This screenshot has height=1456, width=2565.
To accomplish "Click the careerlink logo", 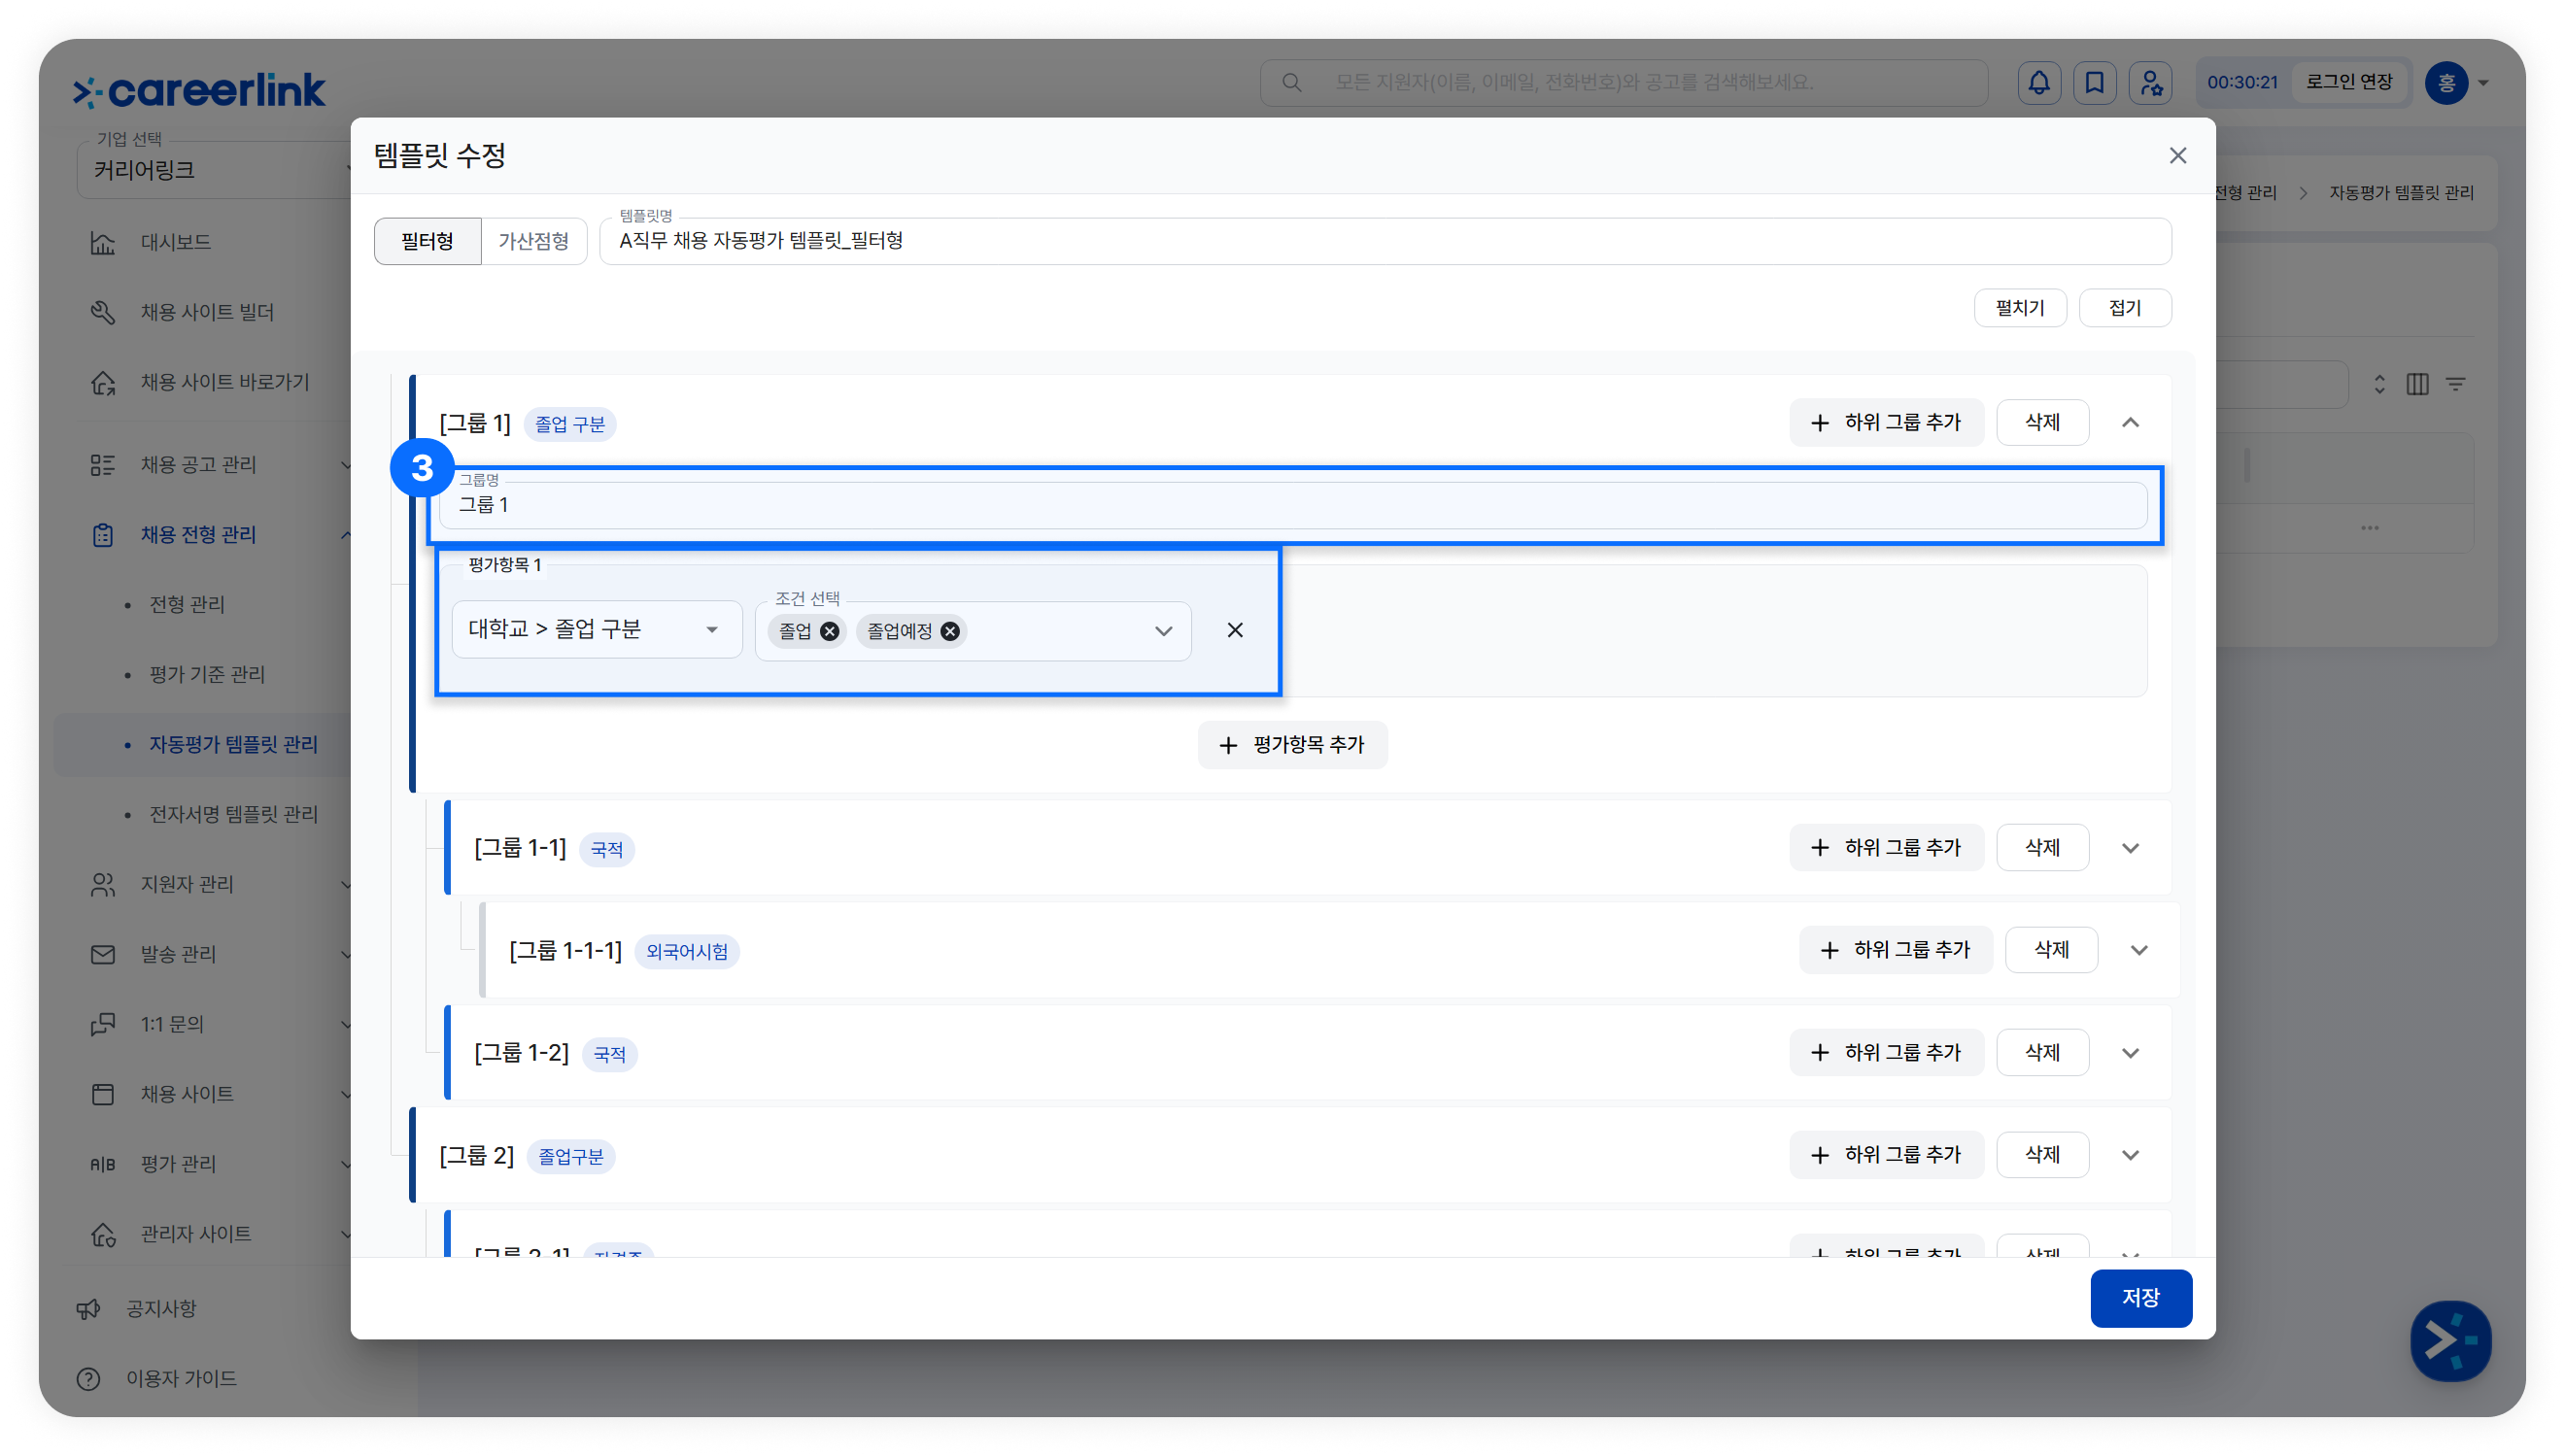I will [x=199, y=90].
